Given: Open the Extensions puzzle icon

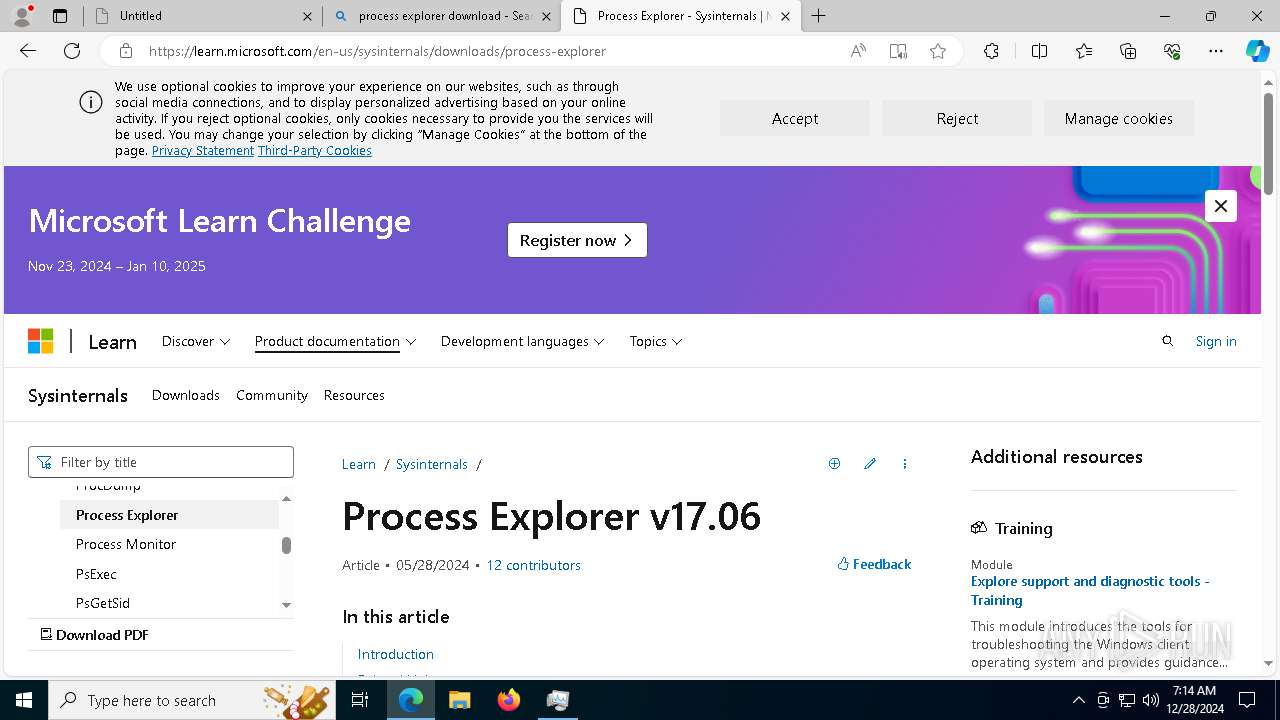Looking at the screenshot, I should point(991,51).
